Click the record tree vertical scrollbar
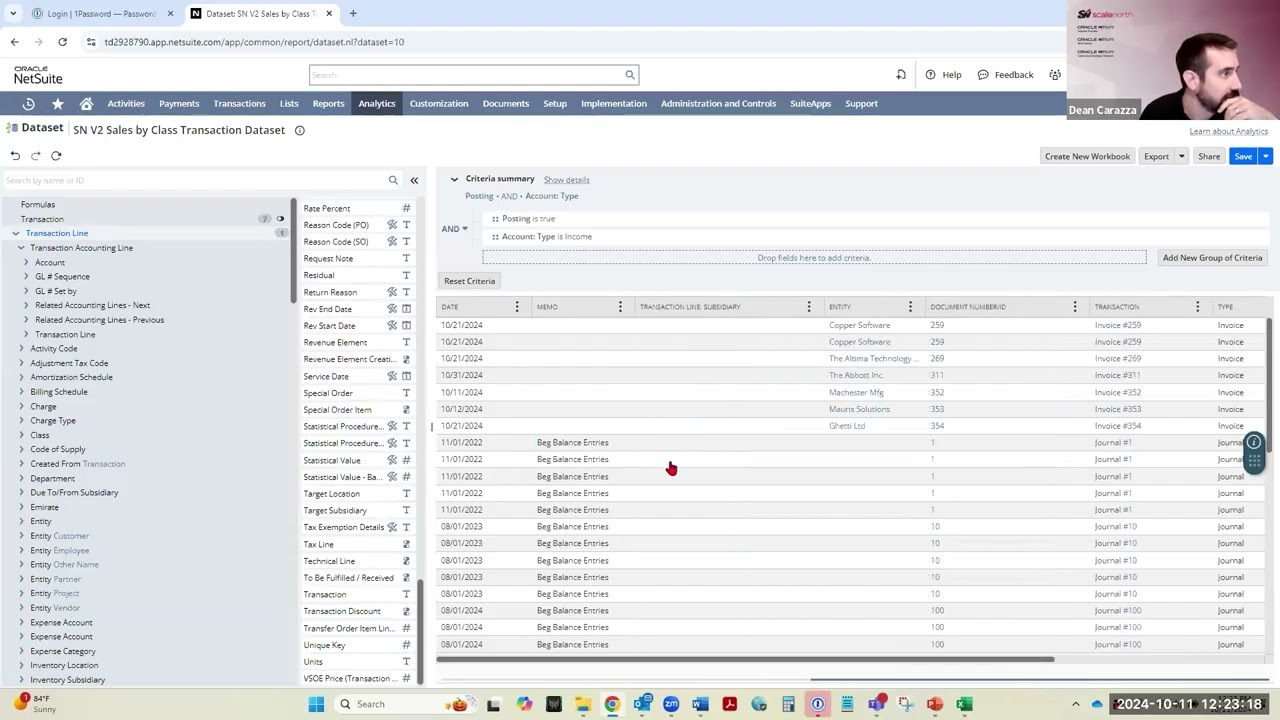Viewport: 1280px width, 720px height. click(x=293, y=250)
